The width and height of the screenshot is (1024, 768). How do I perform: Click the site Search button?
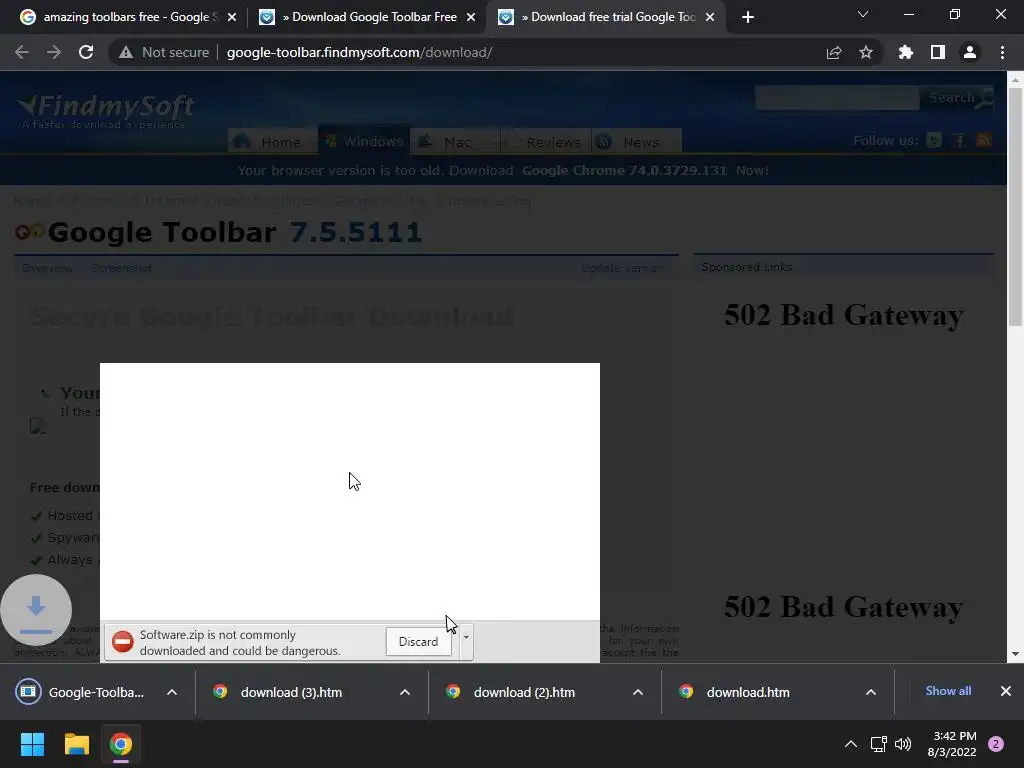tap(957, 98)
